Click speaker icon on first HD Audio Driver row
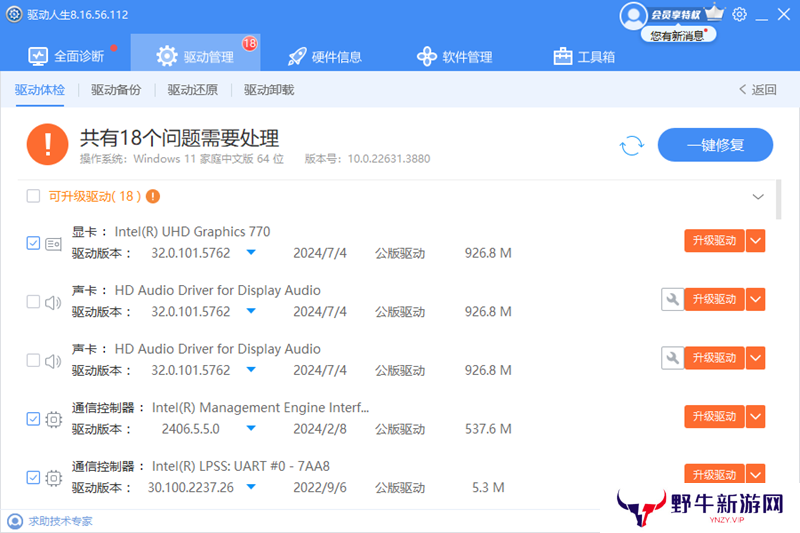 [x=53, y=303]
